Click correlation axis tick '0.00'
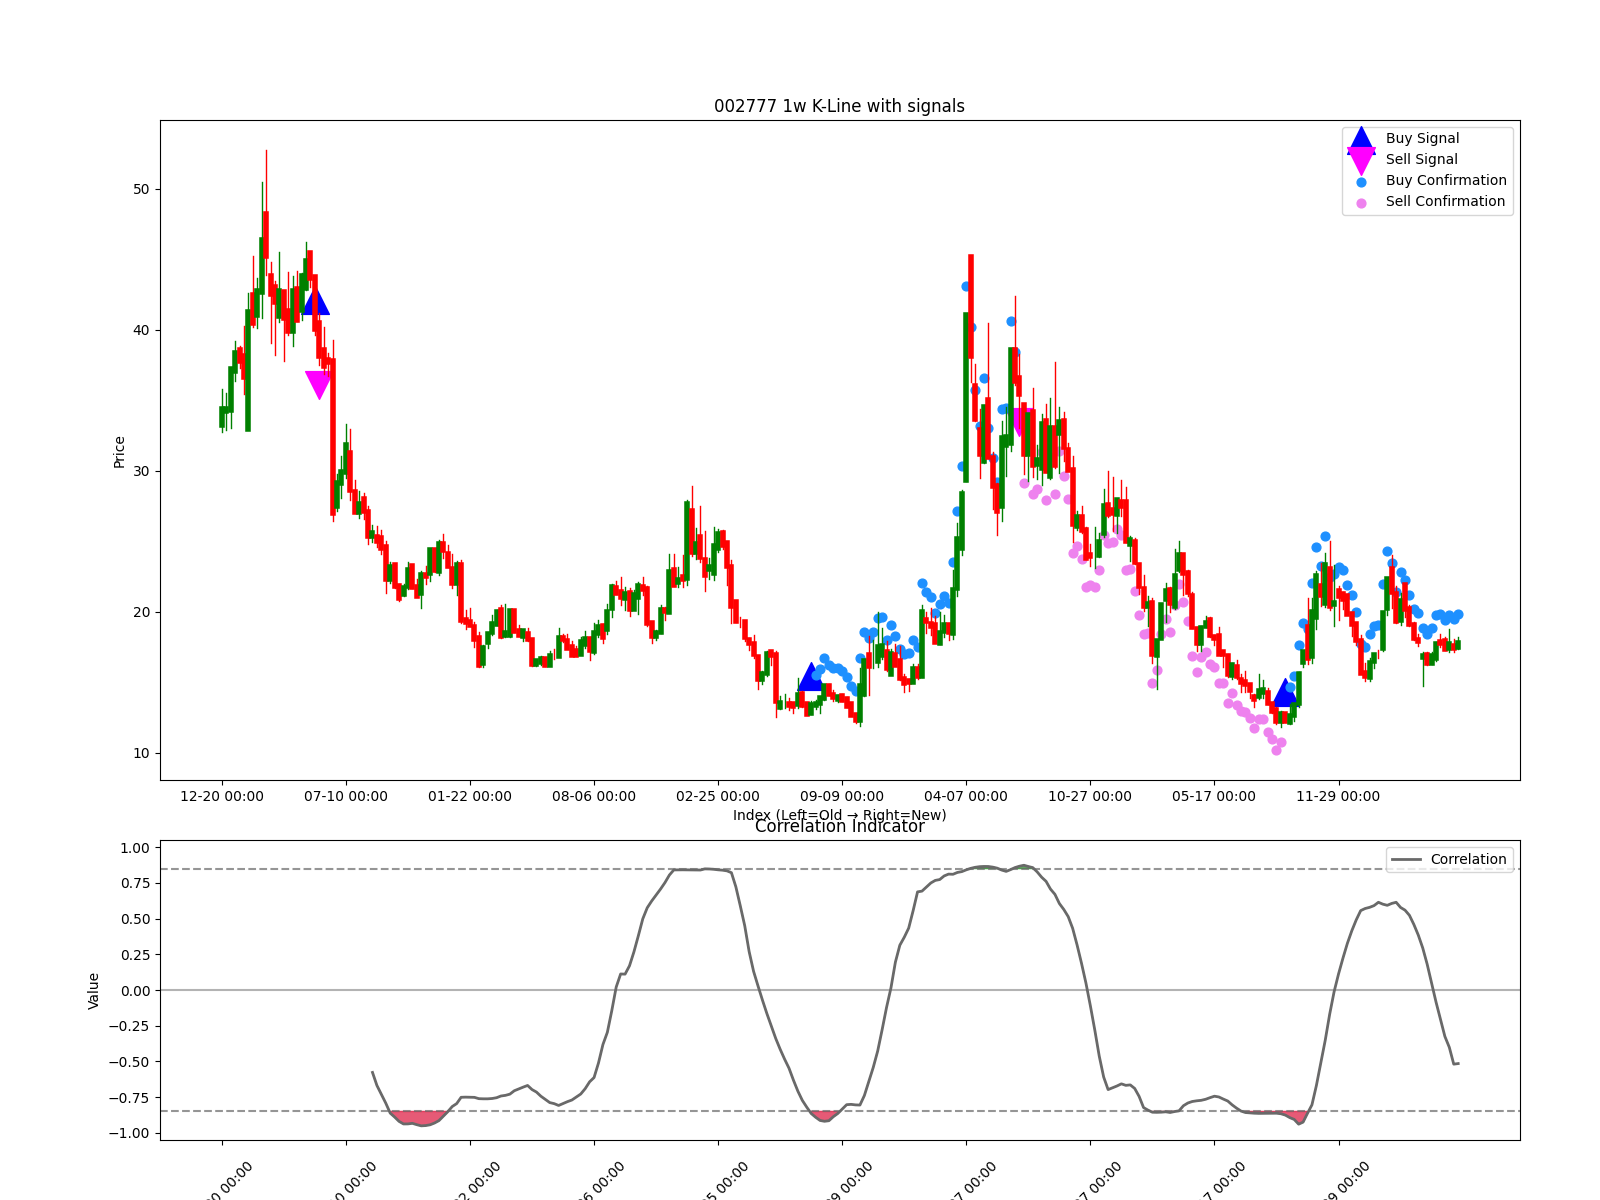This screenshot has width=1600, height=1200. click(135, 990)
